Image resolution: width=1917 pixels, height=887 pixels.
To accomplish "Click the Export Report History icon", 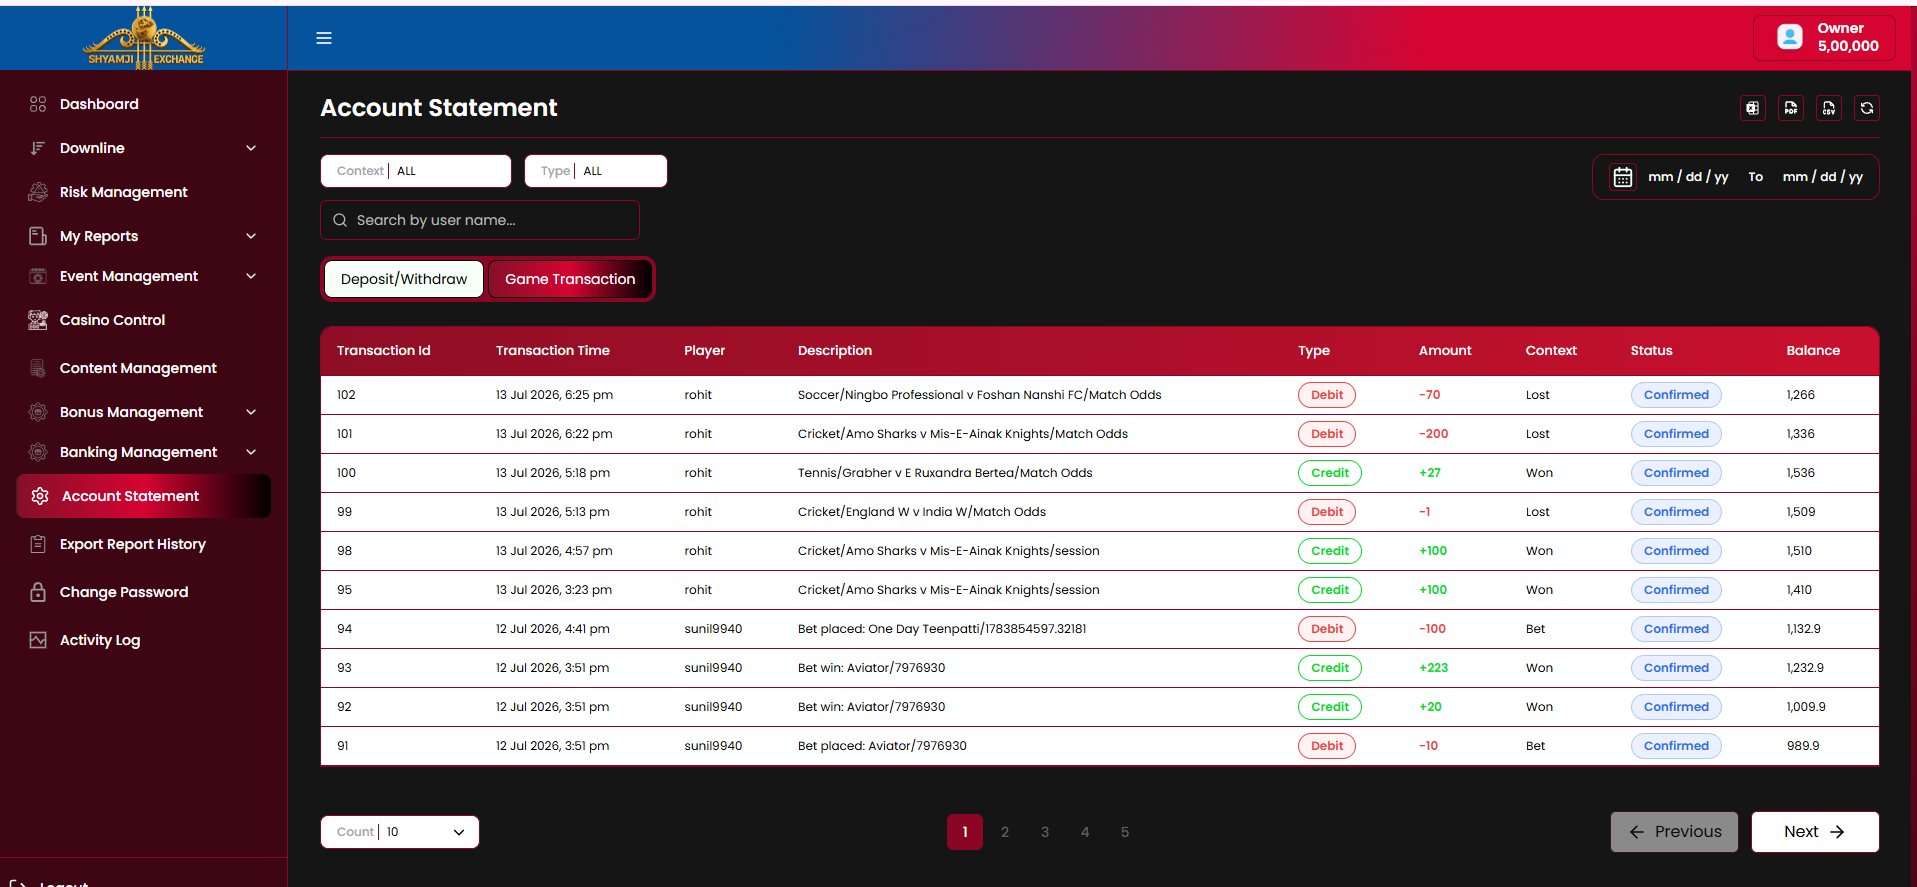I will [38, 544].
